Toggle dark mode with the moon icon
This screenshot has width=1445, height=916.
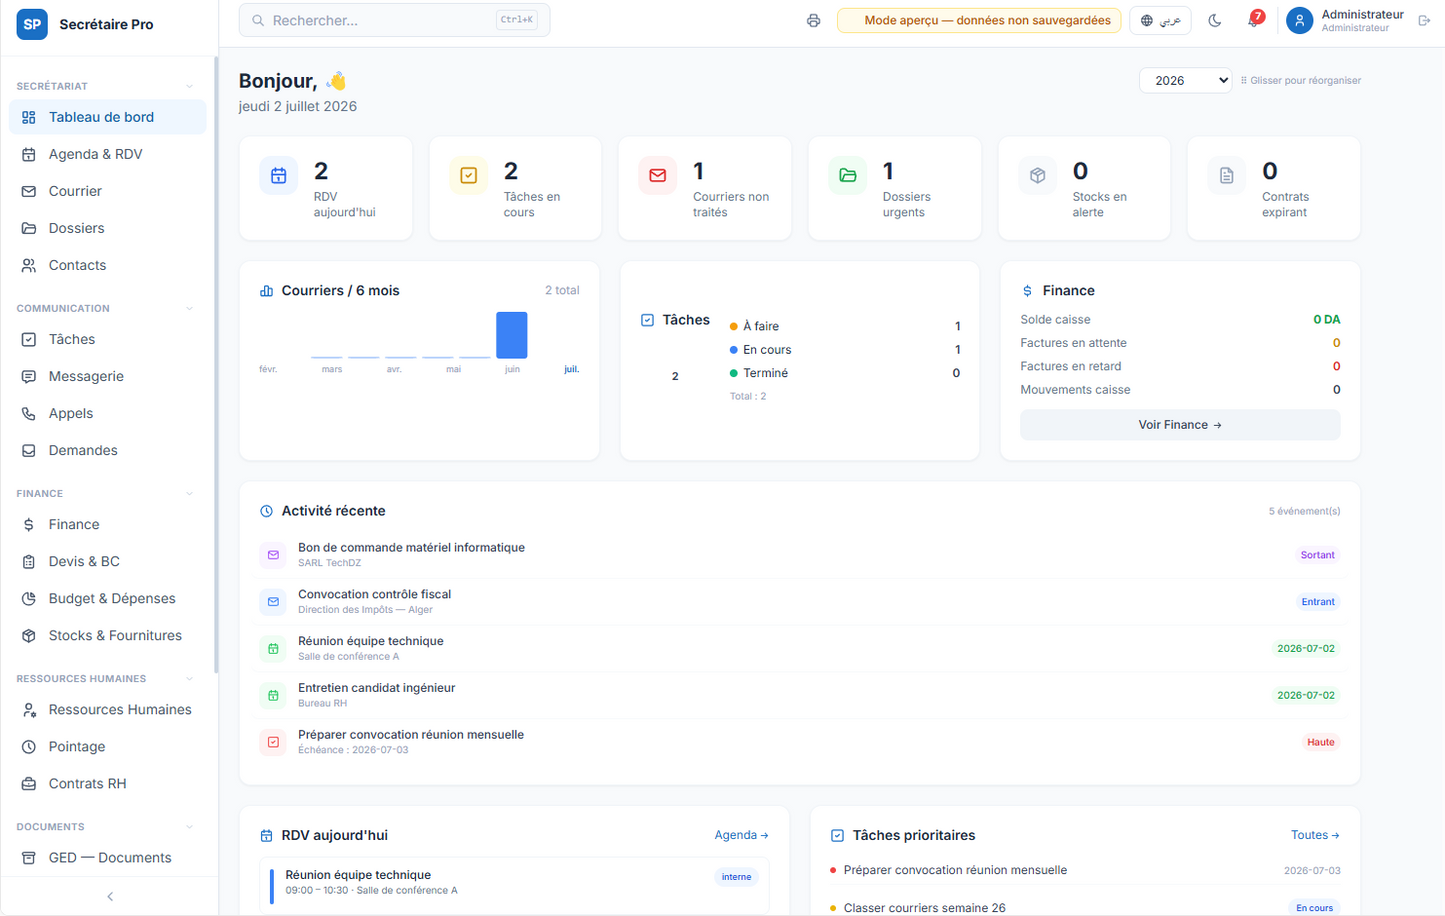pos(1215,21)
